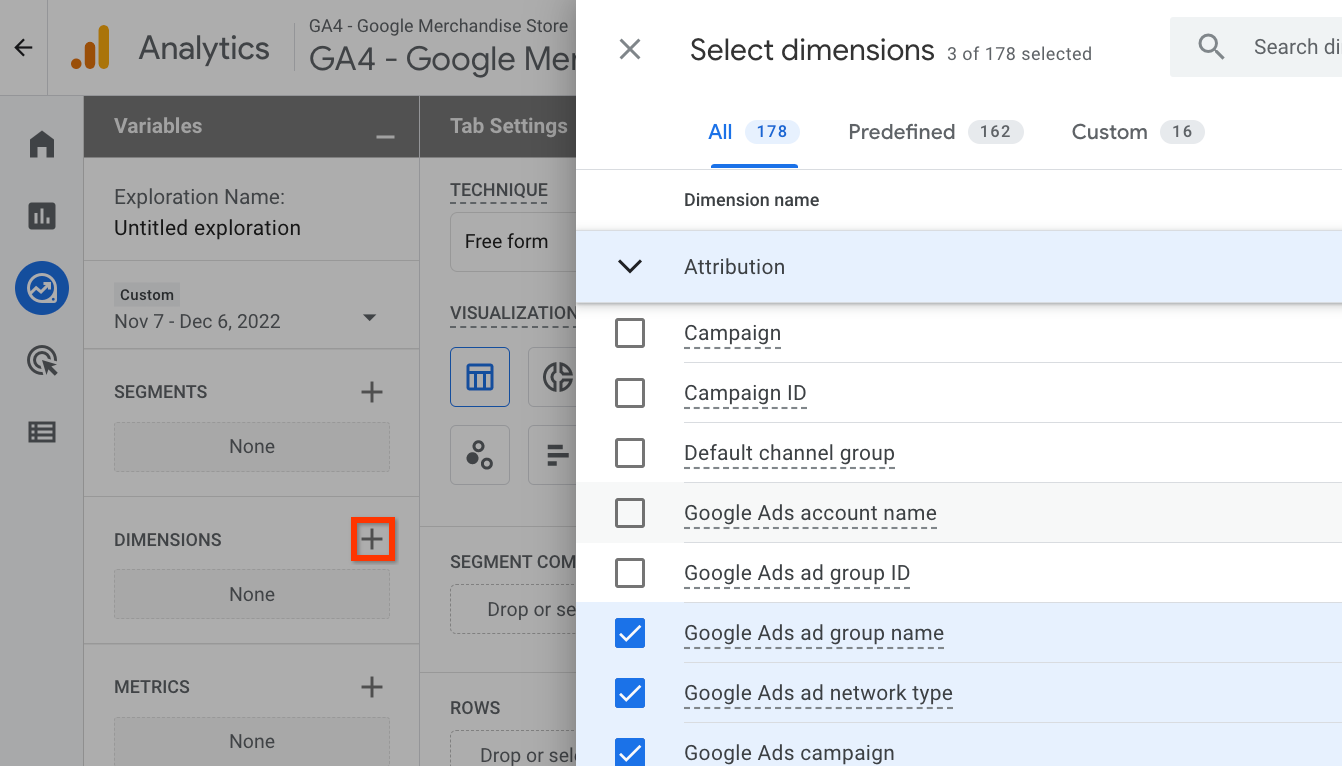Image resolution: width=1342 pixels, height=766 pixels.
Task: Click the Google Ads ad group name label
Action: pos(814,634)
